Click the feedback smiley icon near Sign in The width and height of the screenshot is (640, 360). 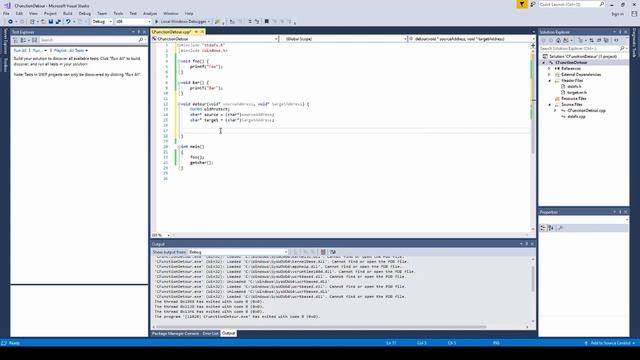[x=634, y=13]
